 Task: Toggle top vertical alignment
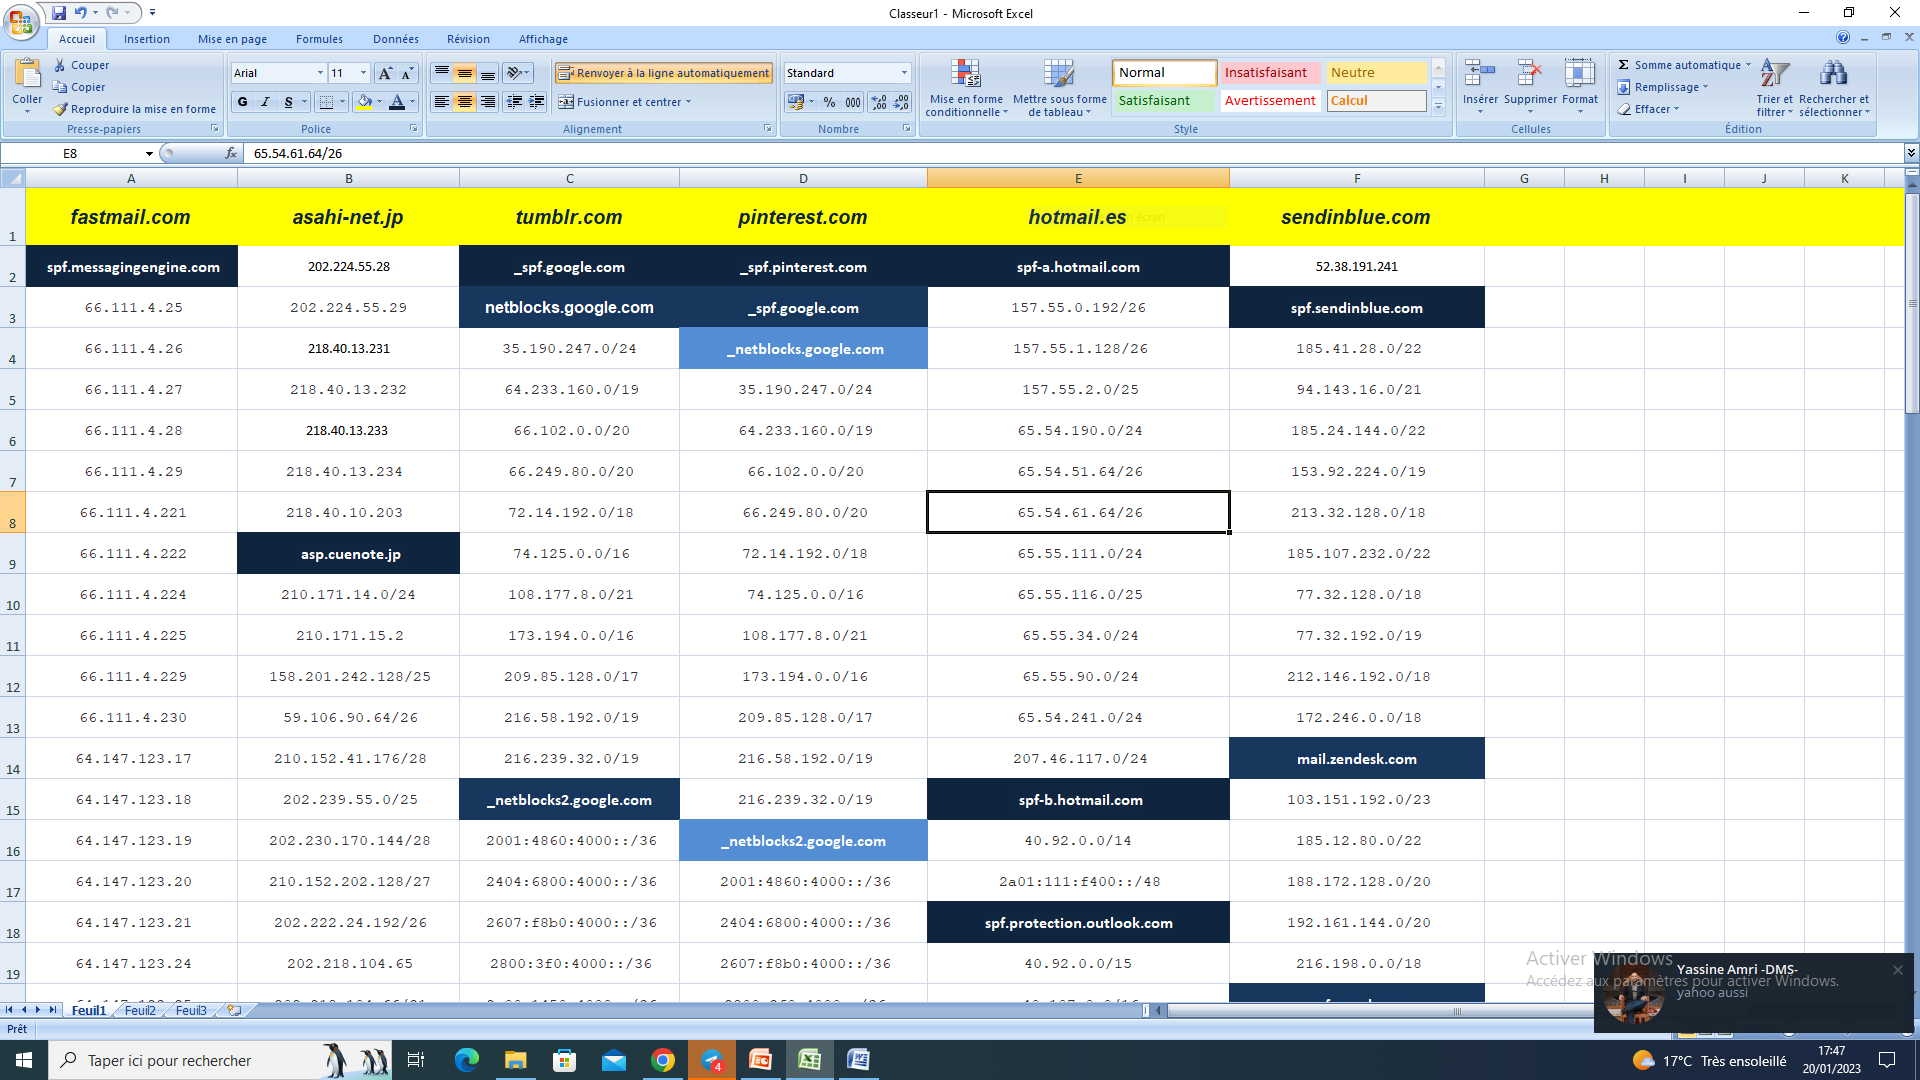[442, 73]
